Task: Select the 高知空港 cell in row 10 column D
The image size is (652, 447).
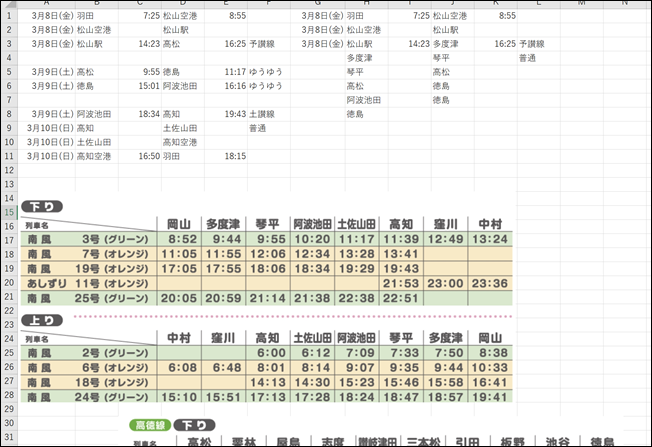Action: tap(183, 142)
